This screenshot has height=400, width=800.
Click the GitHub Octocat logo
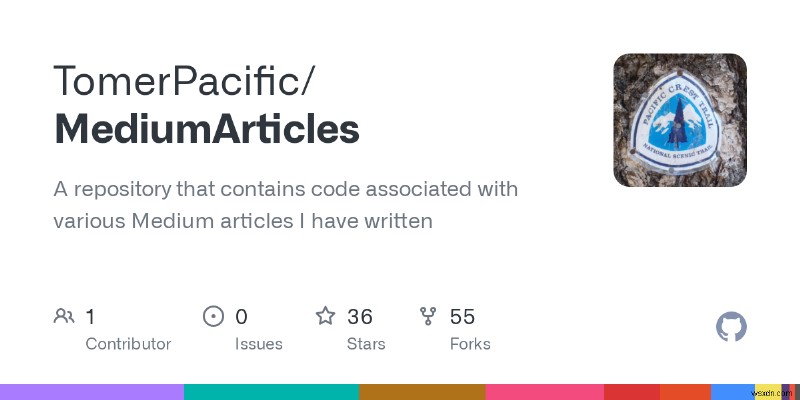tap(732, 327)
